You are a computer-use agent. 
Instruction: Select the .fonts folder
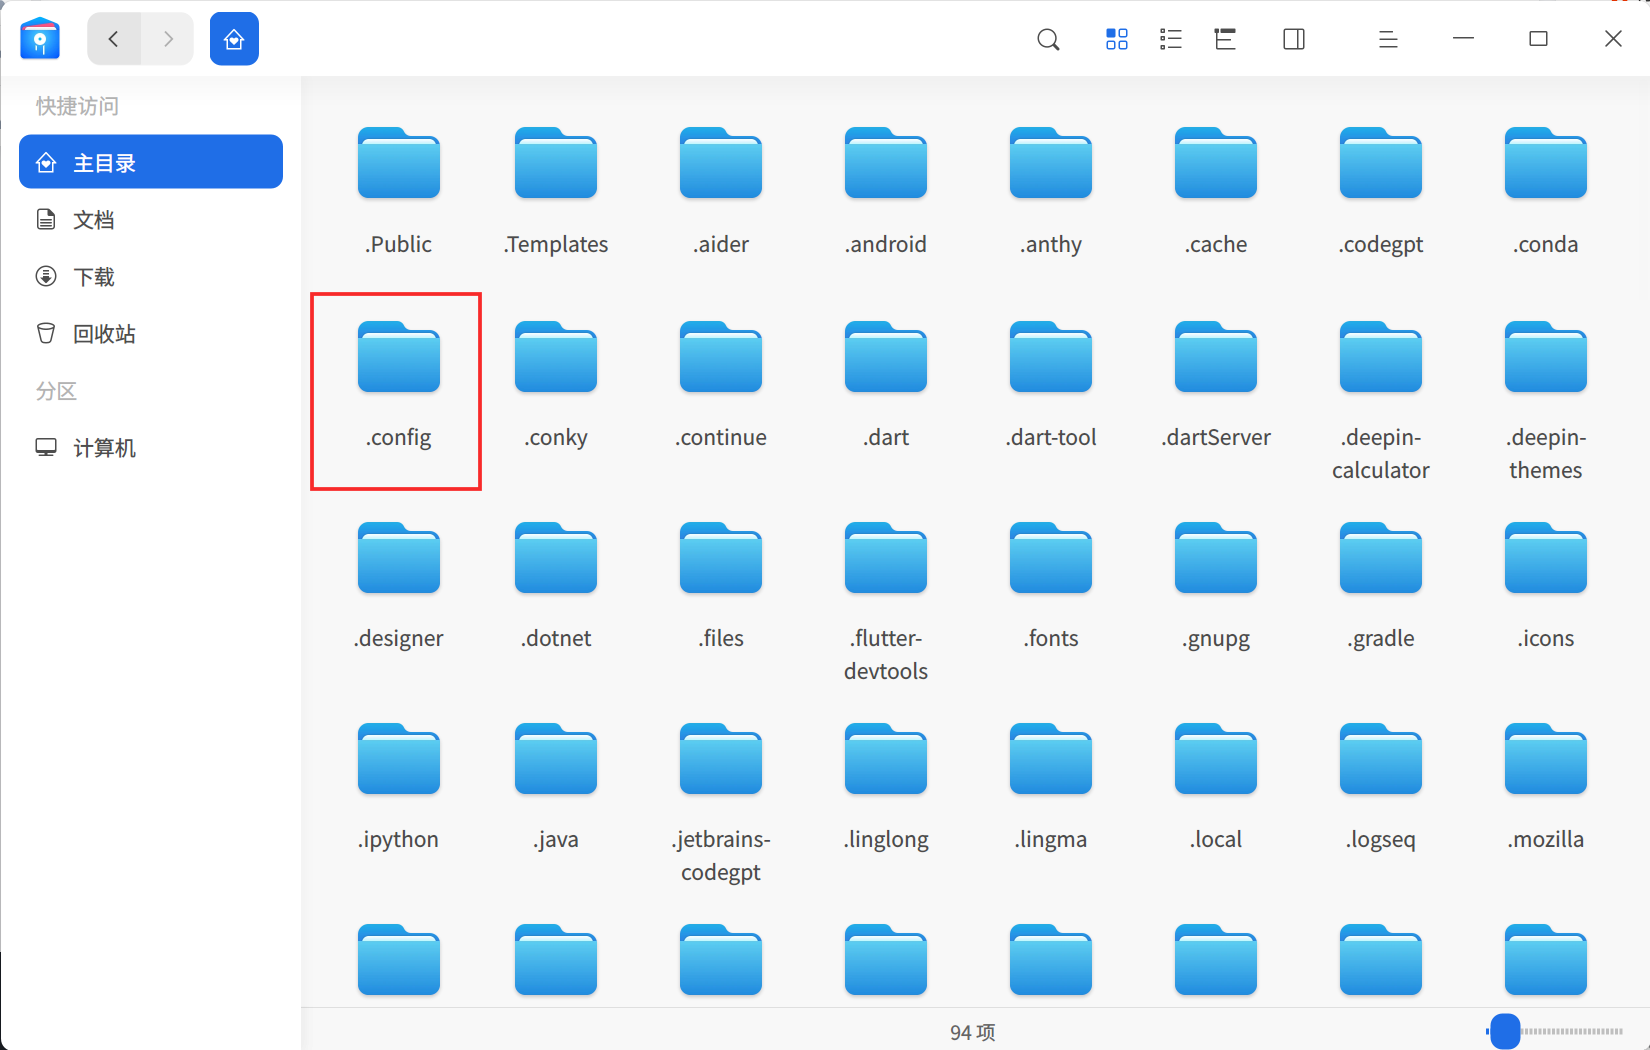1051,587
